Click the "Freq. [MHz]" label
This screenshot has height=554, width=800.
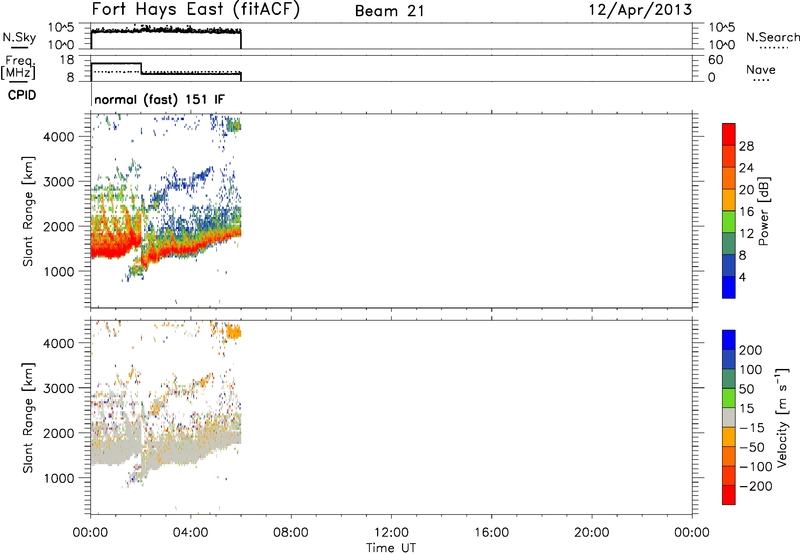point(19,67)
